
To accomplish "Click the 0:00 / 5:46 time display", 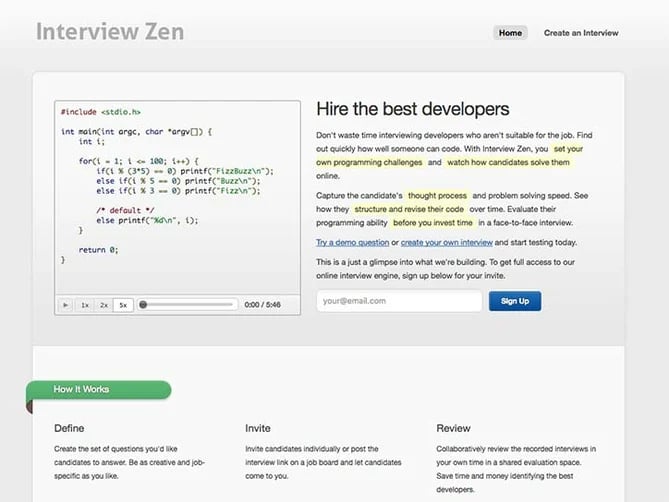I will click(263, 304).
